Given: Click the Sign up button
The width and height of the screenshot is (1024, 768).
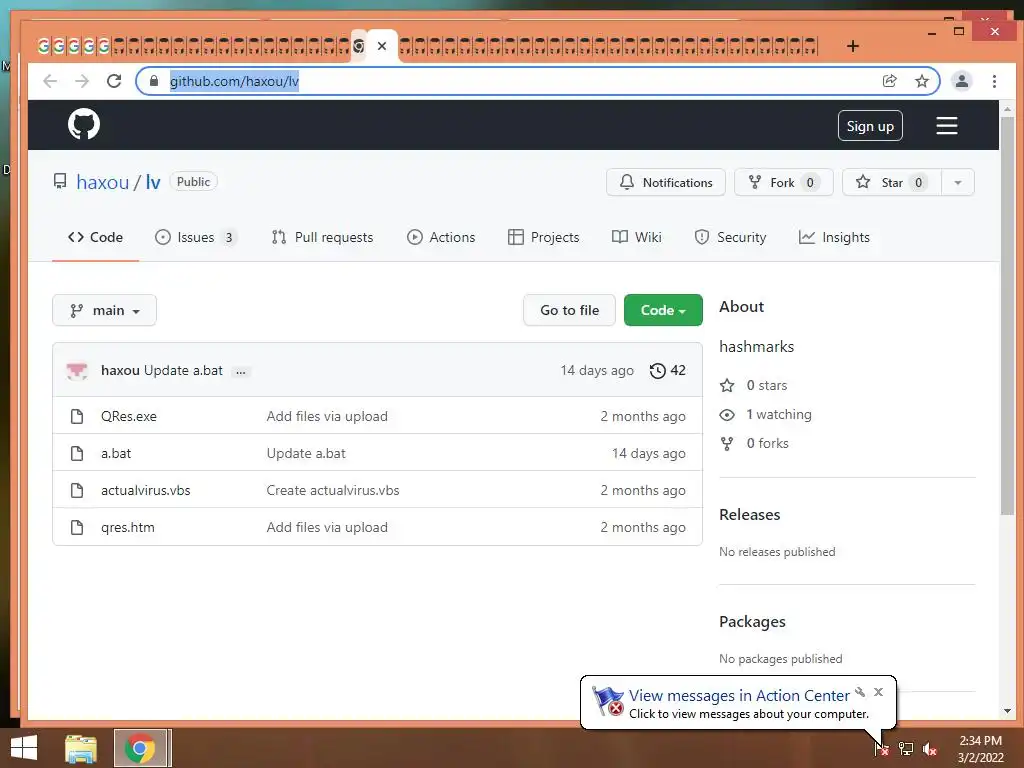Looking at the screenshot, I should [870, 126].
